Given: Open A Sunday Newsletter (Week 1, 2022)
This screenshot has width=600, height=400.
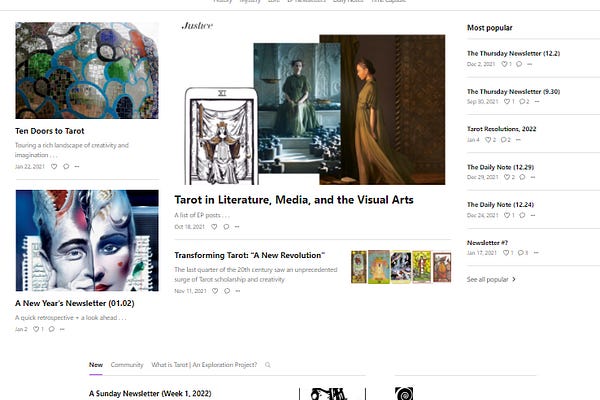Looking at the screenshot, I should [150, 393].
